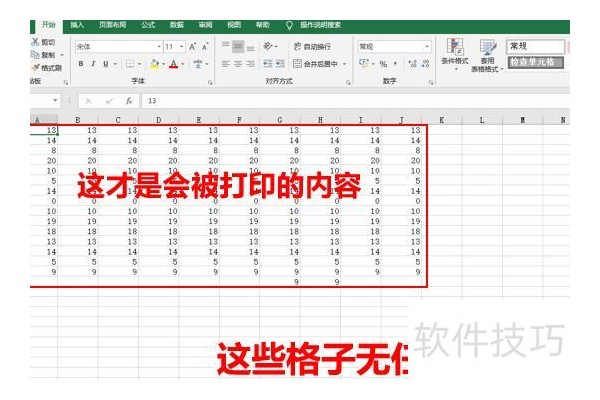Click the text orientation icon
The height and width of the screenshot is (400, 600).
268,46
